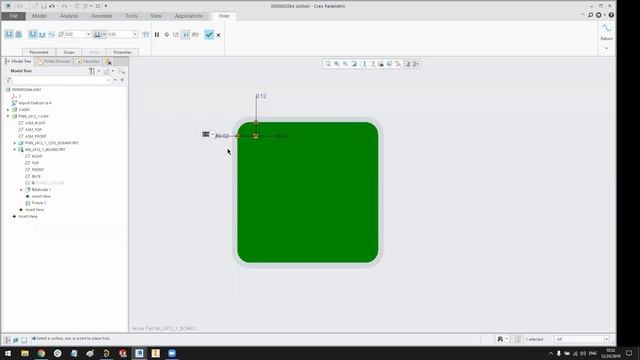Cancel the hole feature with X icon

point(218,35)
